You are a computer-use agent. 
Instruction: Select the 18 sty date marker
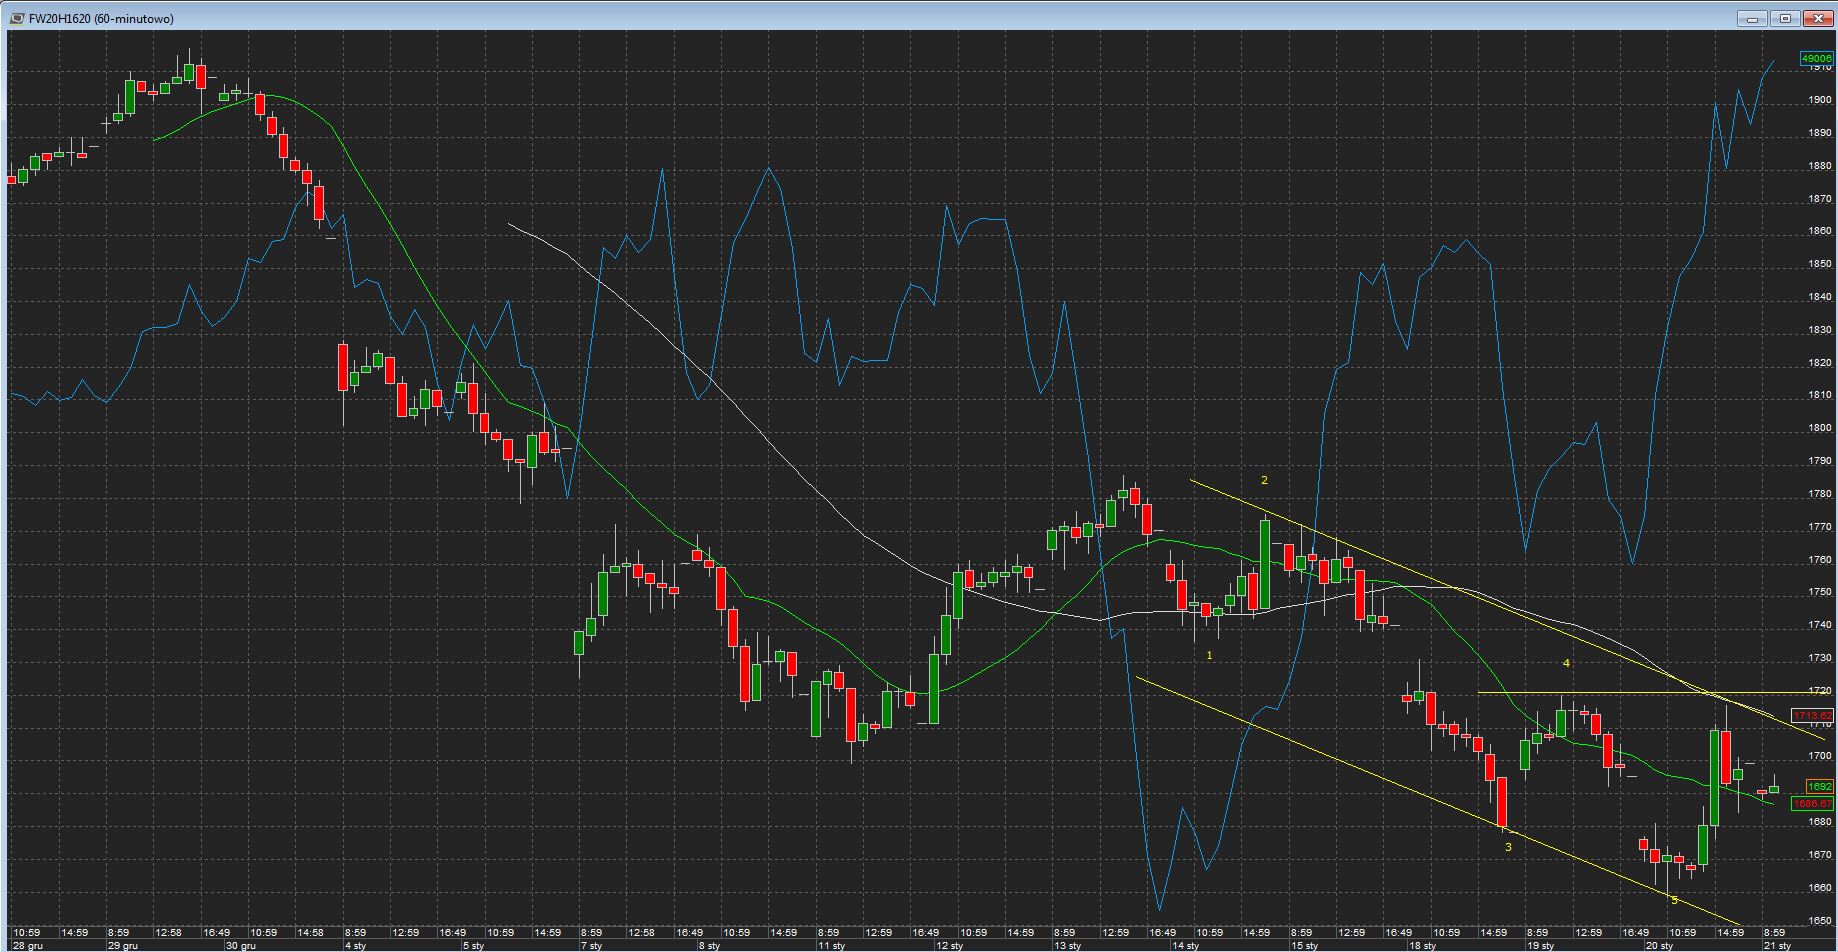[x=1422, y=945]
